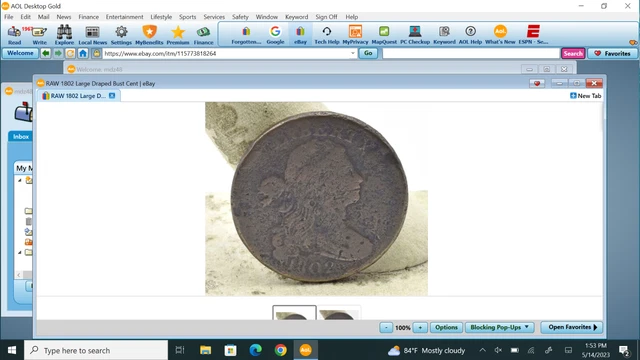Open Local News toolbar icon
The height and width of the screenshot is (360, 640).
[92, 35]
